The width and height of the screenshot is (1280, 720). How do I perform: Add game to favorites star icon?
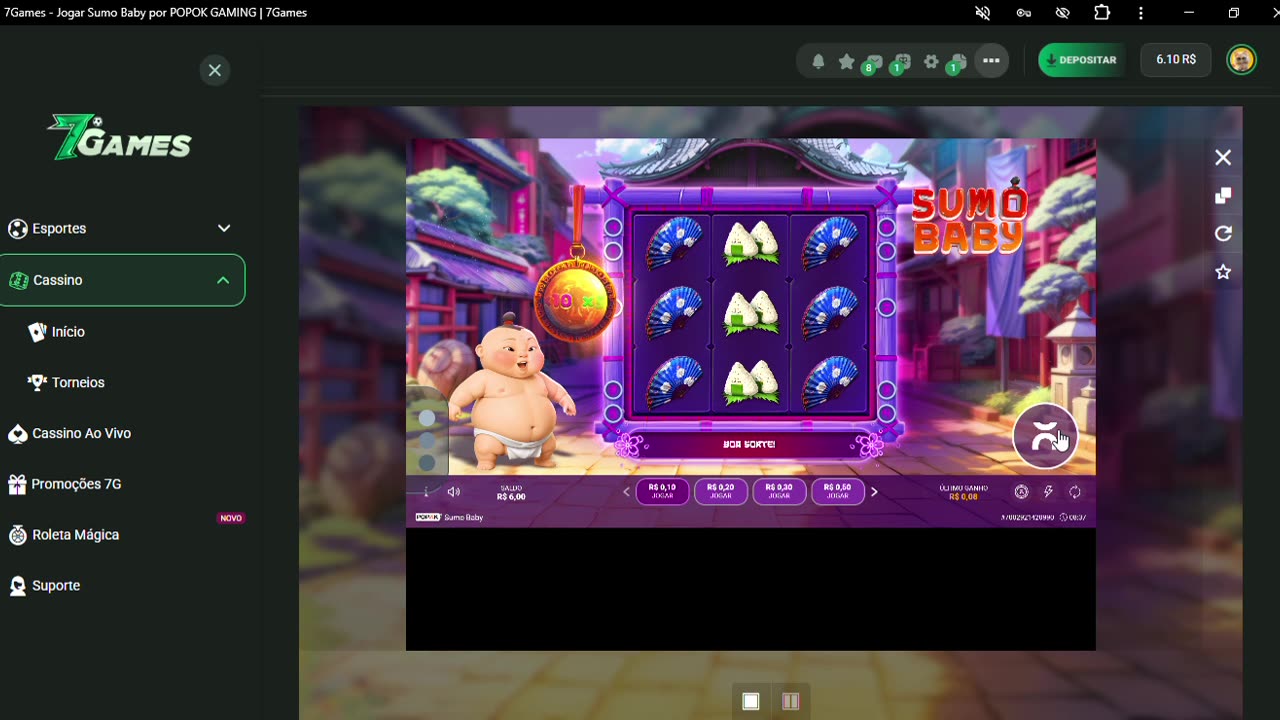coord(1223,272)
